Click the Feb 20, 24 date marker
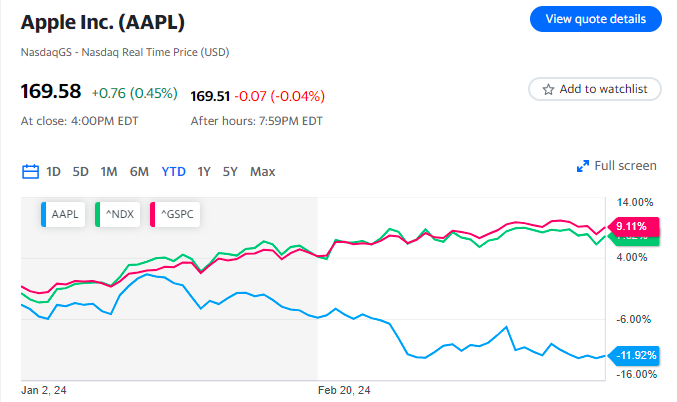Screen dimensions: 677x402 tap(344, 390)
